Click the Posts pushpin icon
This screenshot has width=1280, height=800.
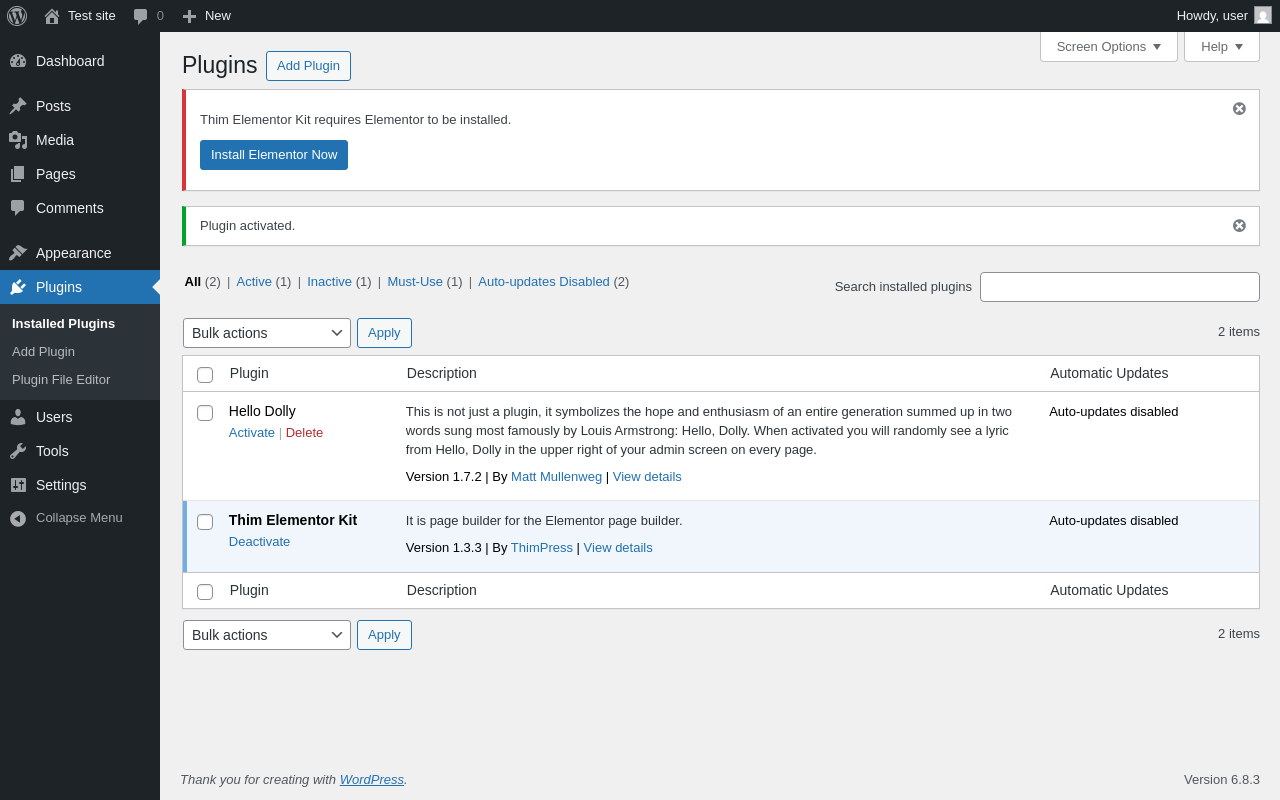click(x=18, y=106)
